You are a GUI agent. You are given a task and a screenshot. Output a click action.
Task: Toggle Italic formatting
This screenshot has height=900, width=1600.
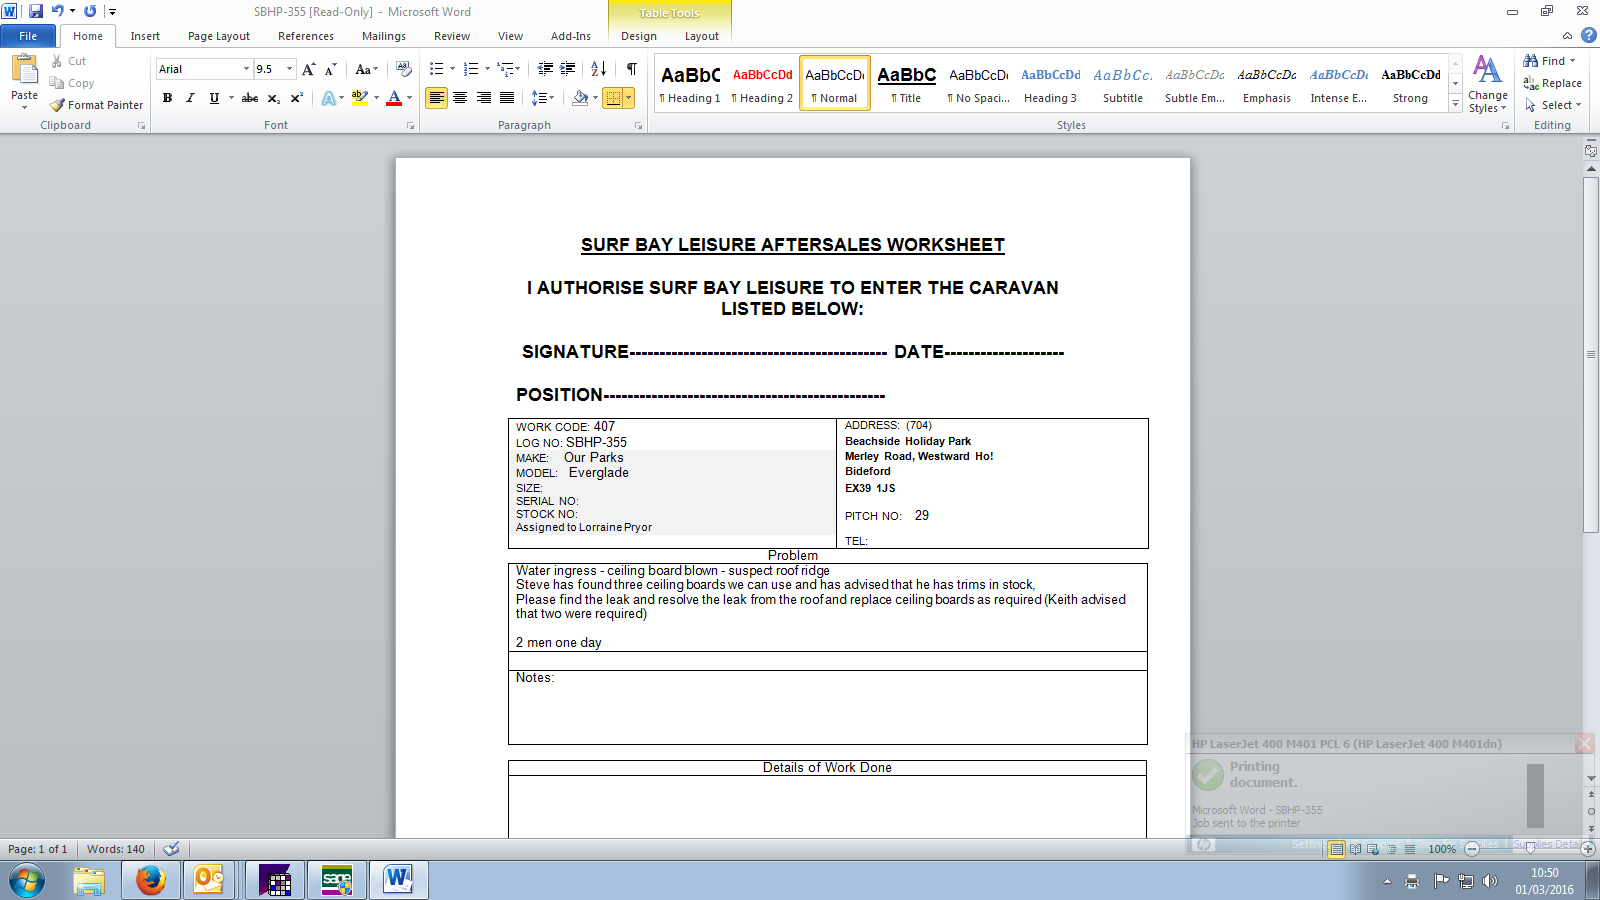(190, 98)
